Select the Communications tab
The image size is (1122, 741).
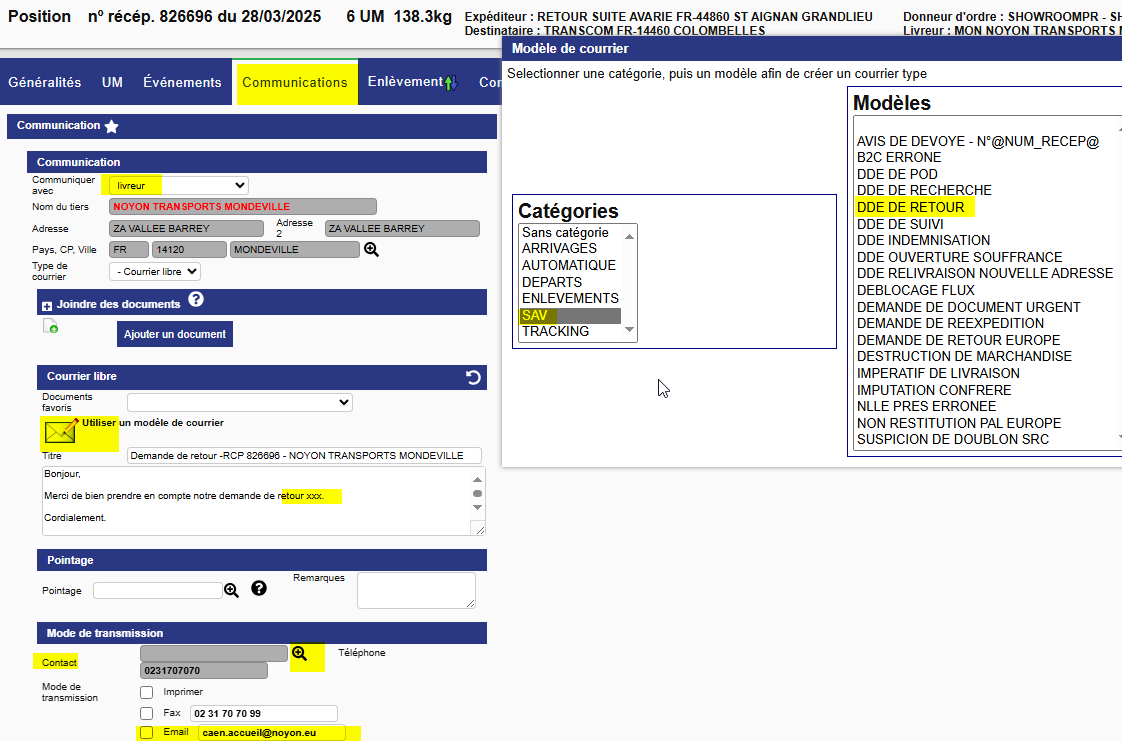295,82
